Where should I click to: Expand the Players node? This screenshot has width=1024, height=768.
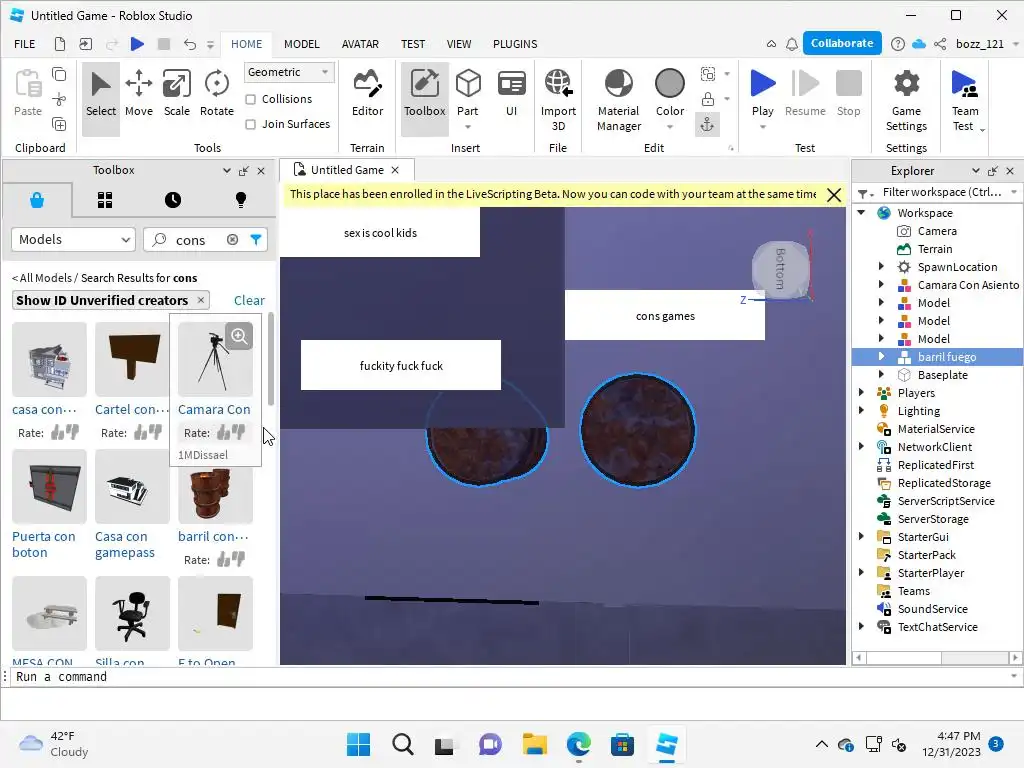tap(861, 392)
